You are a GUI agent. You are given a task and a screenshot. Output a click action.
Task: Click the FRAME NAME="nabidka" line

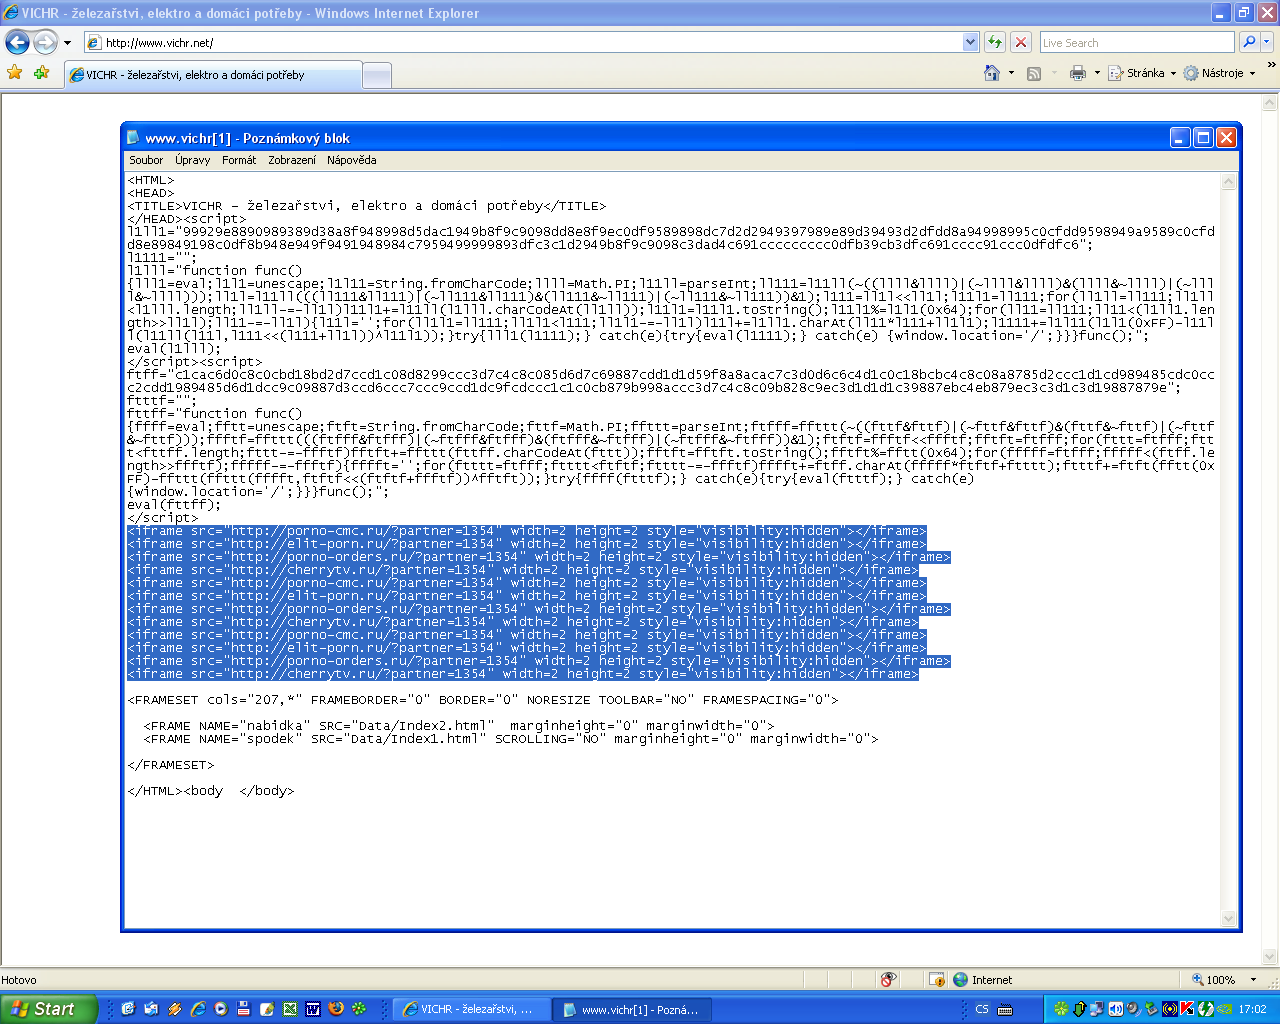point(459,726)
